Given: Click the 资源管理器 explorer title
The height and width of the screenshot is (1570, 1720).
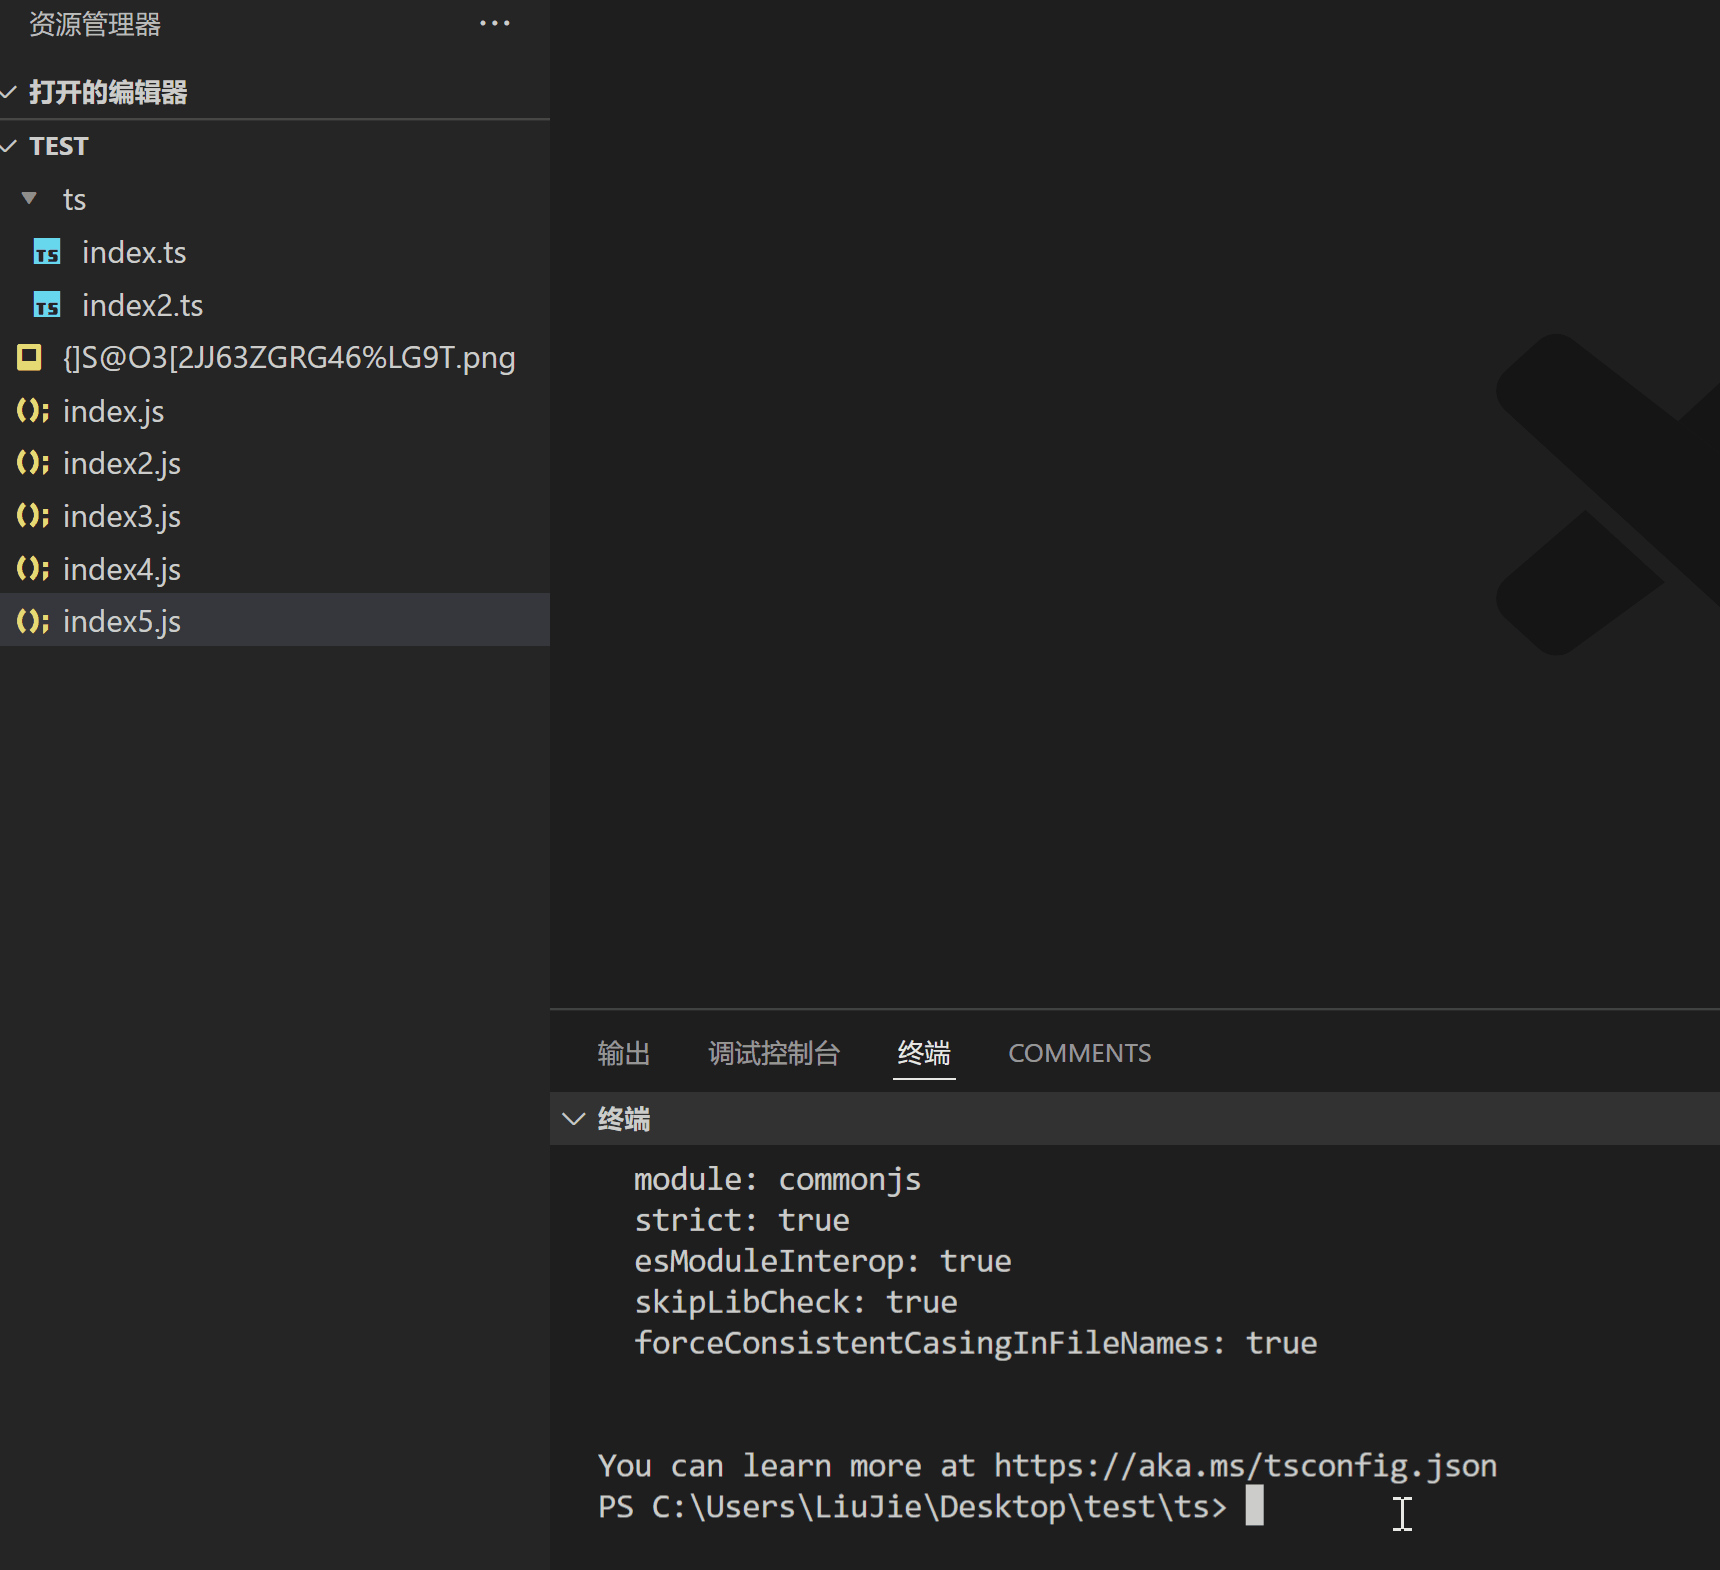Looking at the screenshot, I should coord(95,24).
